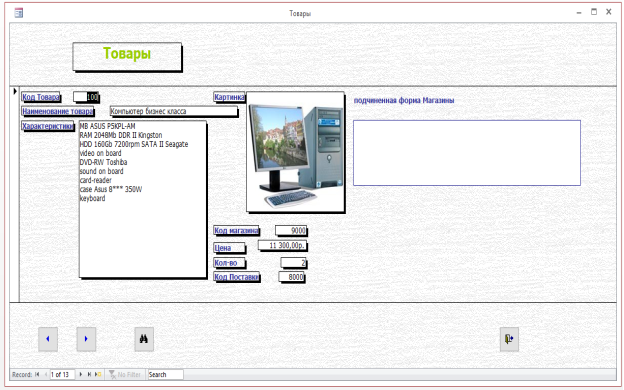Viewport: 624px width, 390px height.
Task: Jump to first record in navigation bar
Action: (37, 374)
